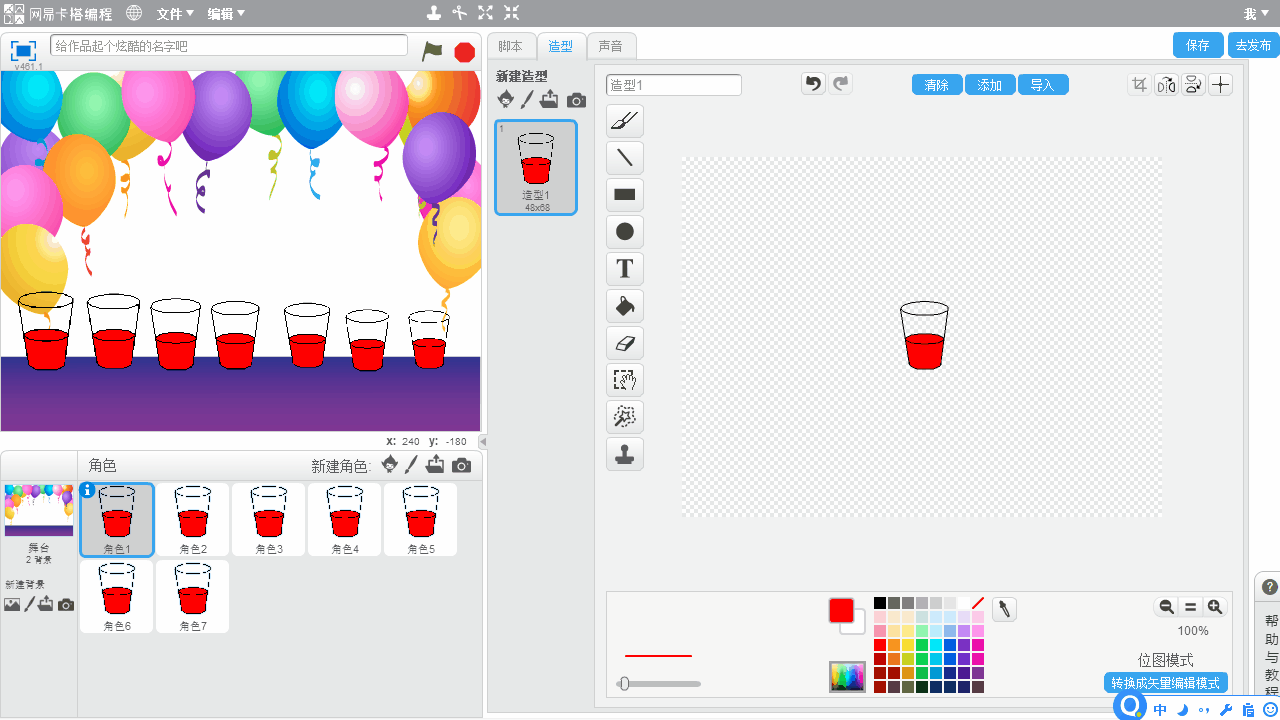1280x720 pixels.
Task: Pick up color with eyedropper
Action: tap(1004, 609)
